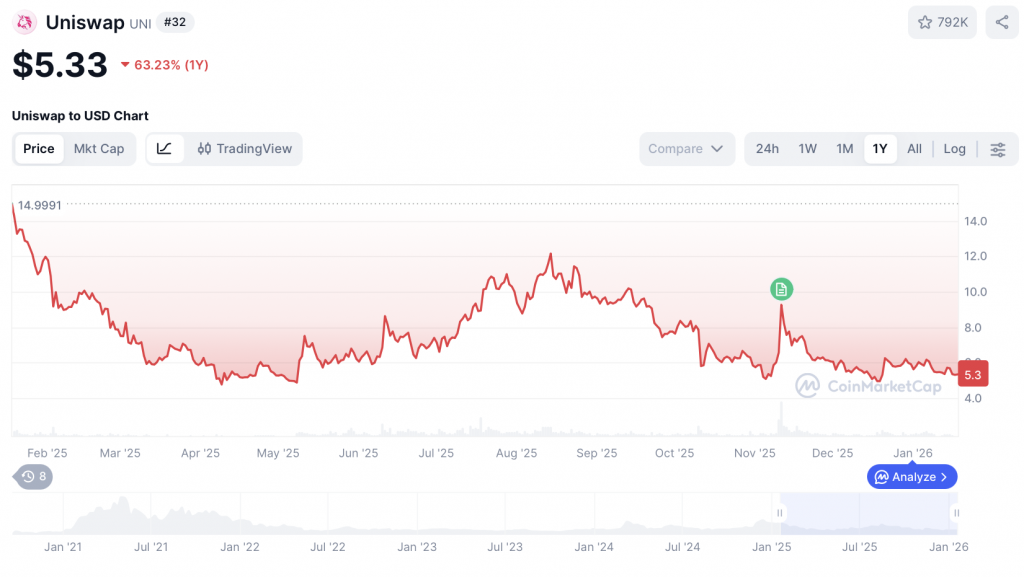Expand the Compare dropdown
The width and height of the screenshot is (1024, 577).
(x=686, y=149)
